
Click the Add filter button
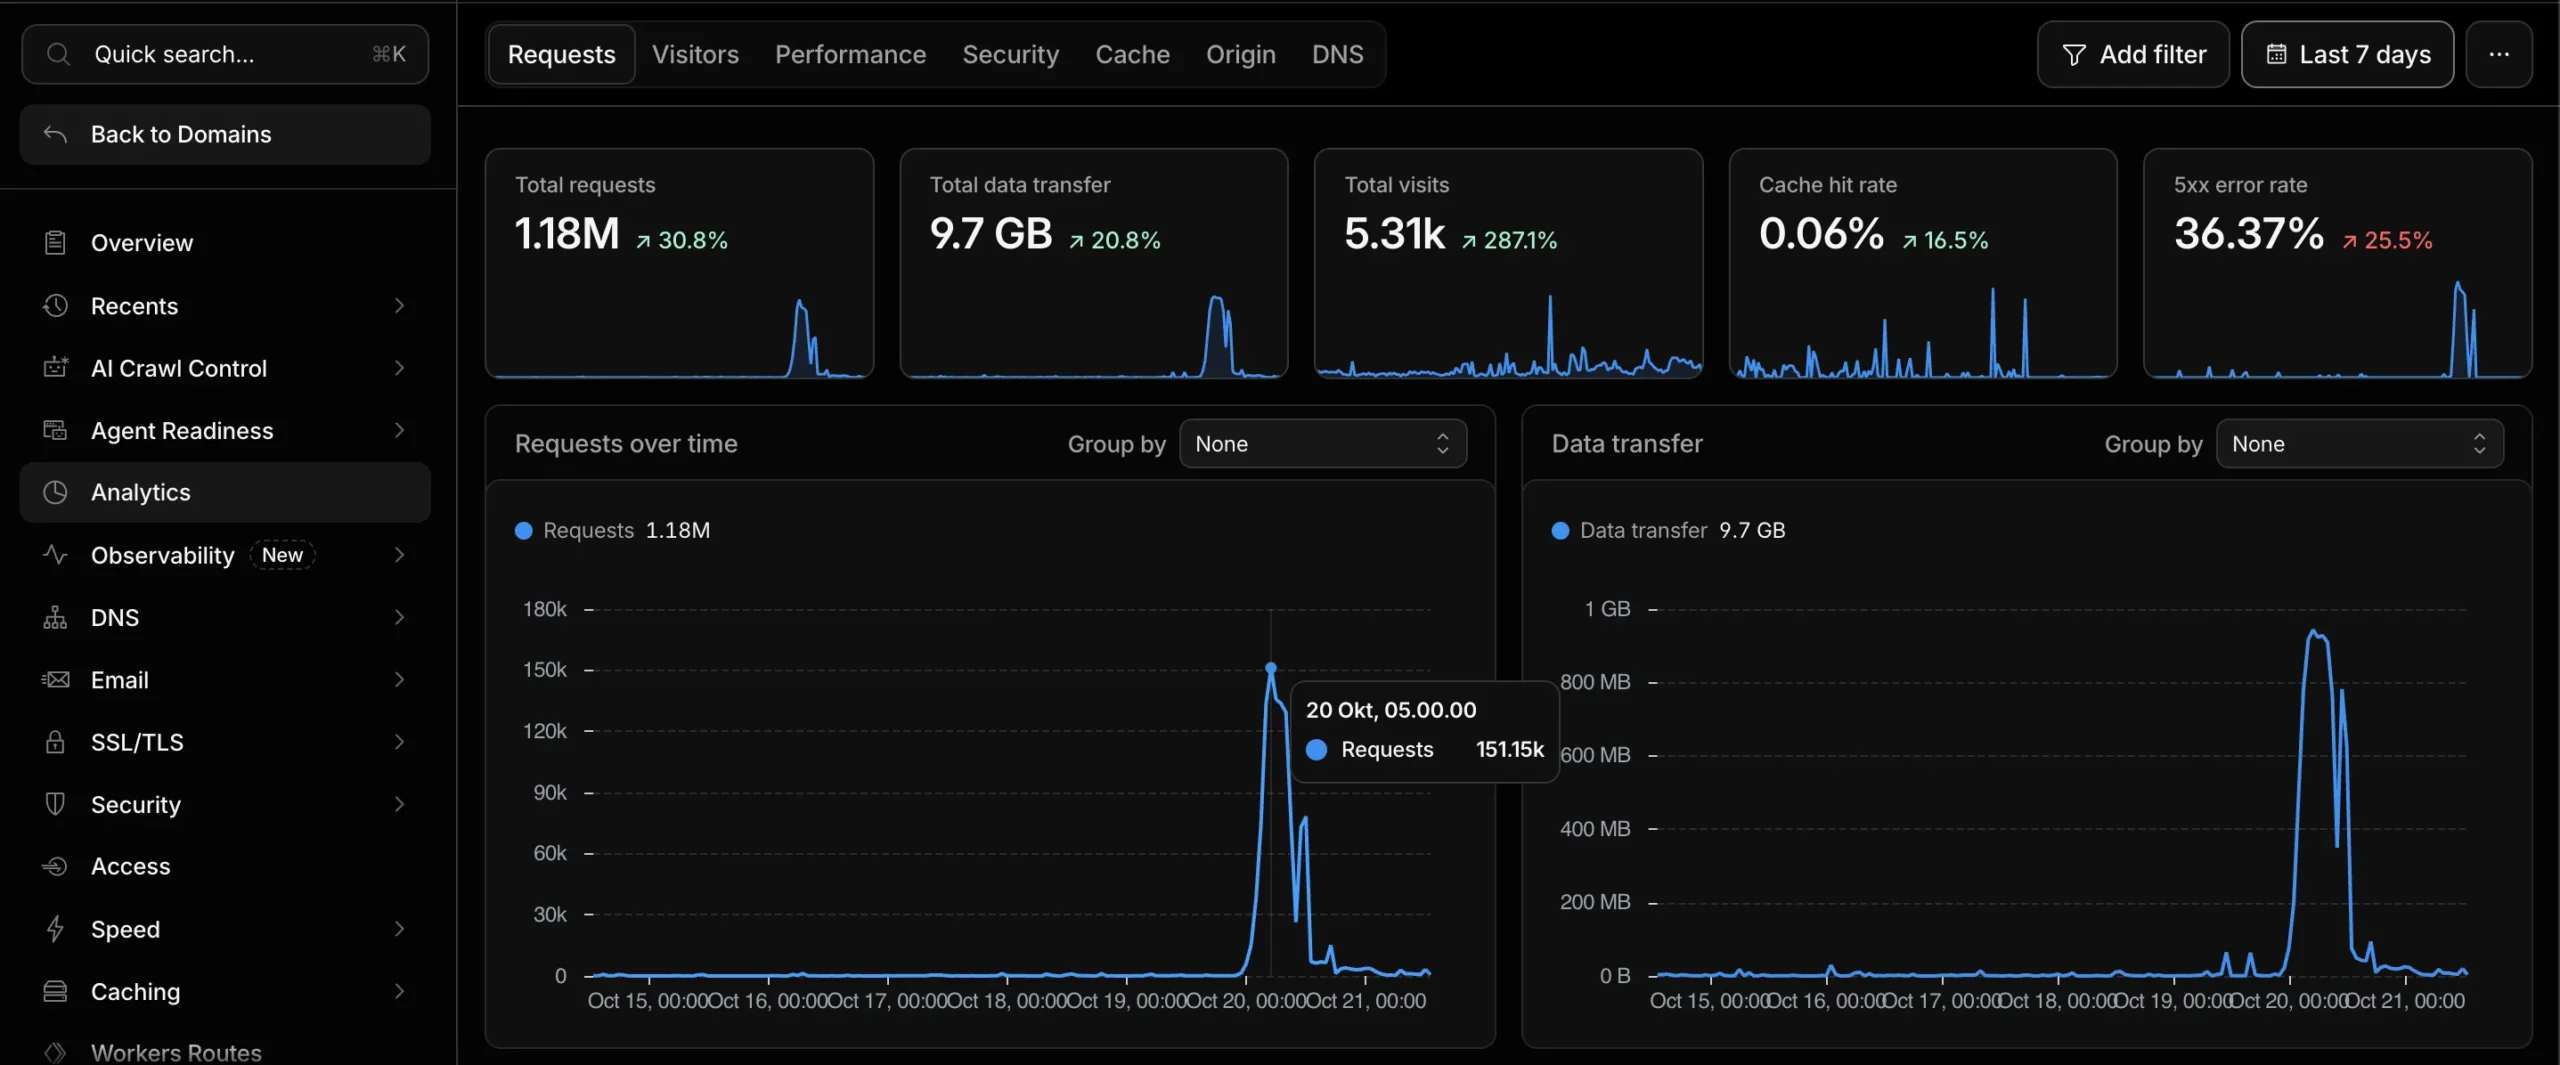2133,54
